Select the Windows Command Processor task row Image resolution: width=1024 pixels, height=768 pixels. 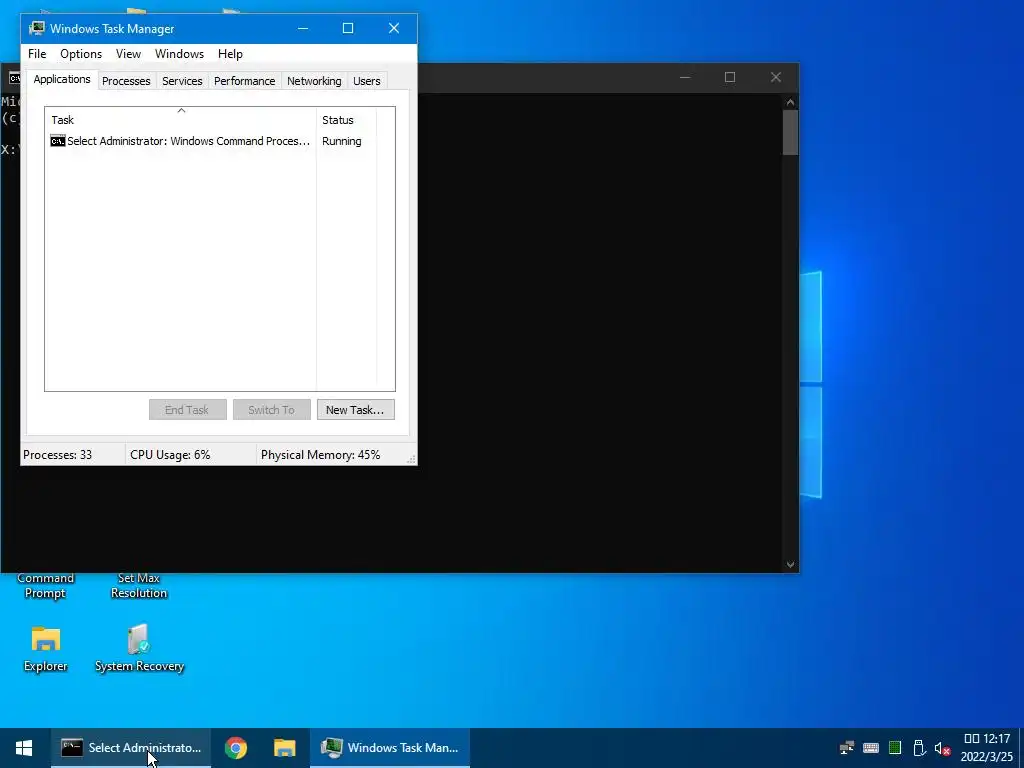coord(180,141)
